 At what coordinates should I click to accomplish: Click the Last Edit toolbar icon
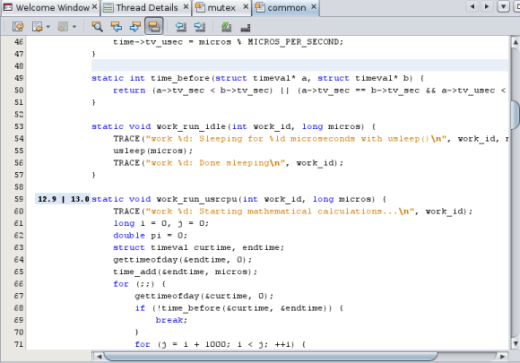click(x=18, y=26)
